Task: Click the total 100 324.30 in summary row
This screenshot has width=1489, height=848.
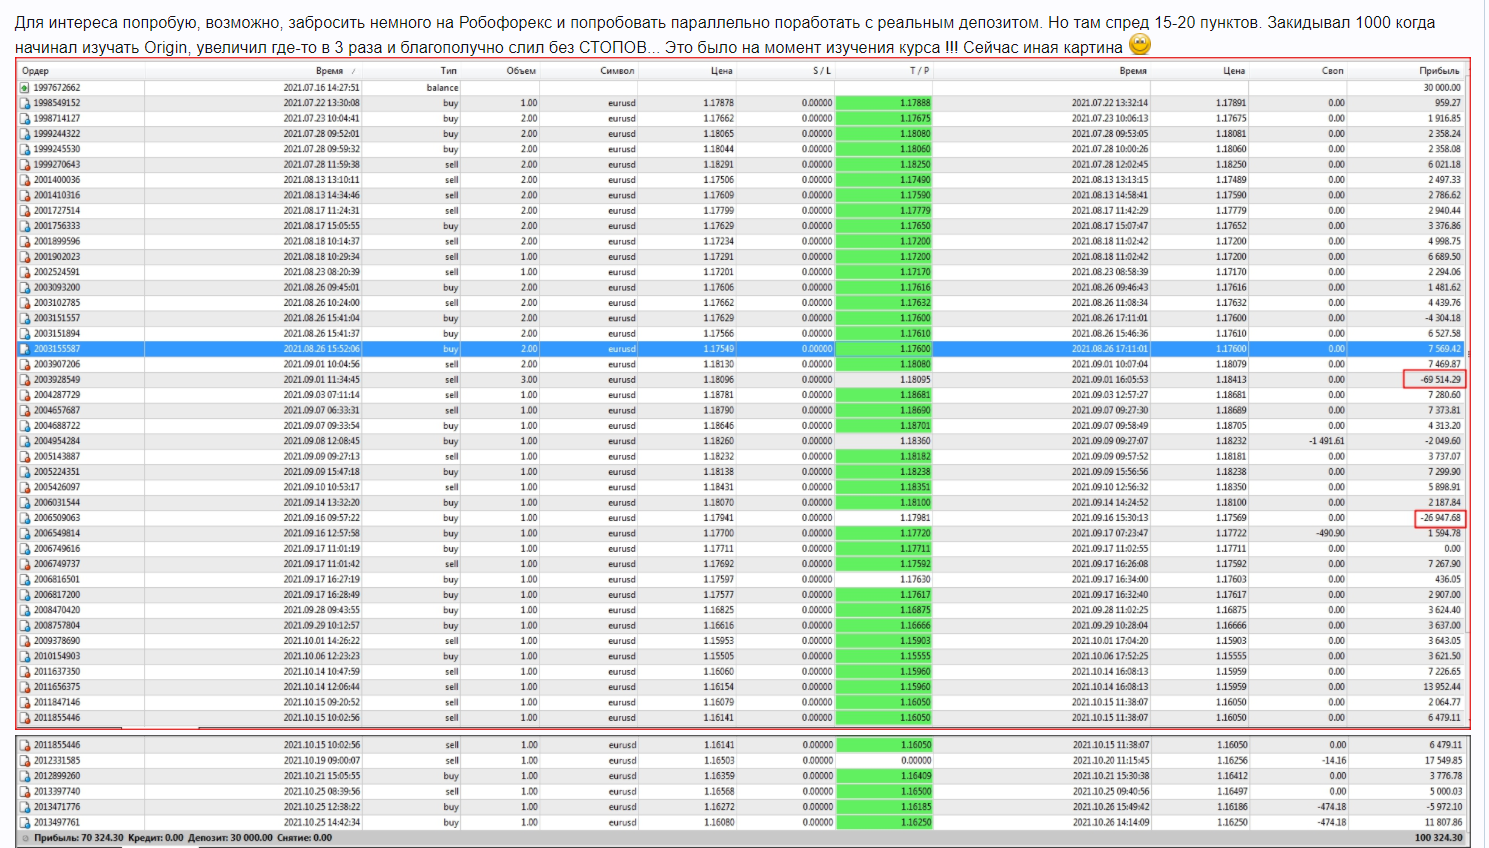Action: [1438, 838]
